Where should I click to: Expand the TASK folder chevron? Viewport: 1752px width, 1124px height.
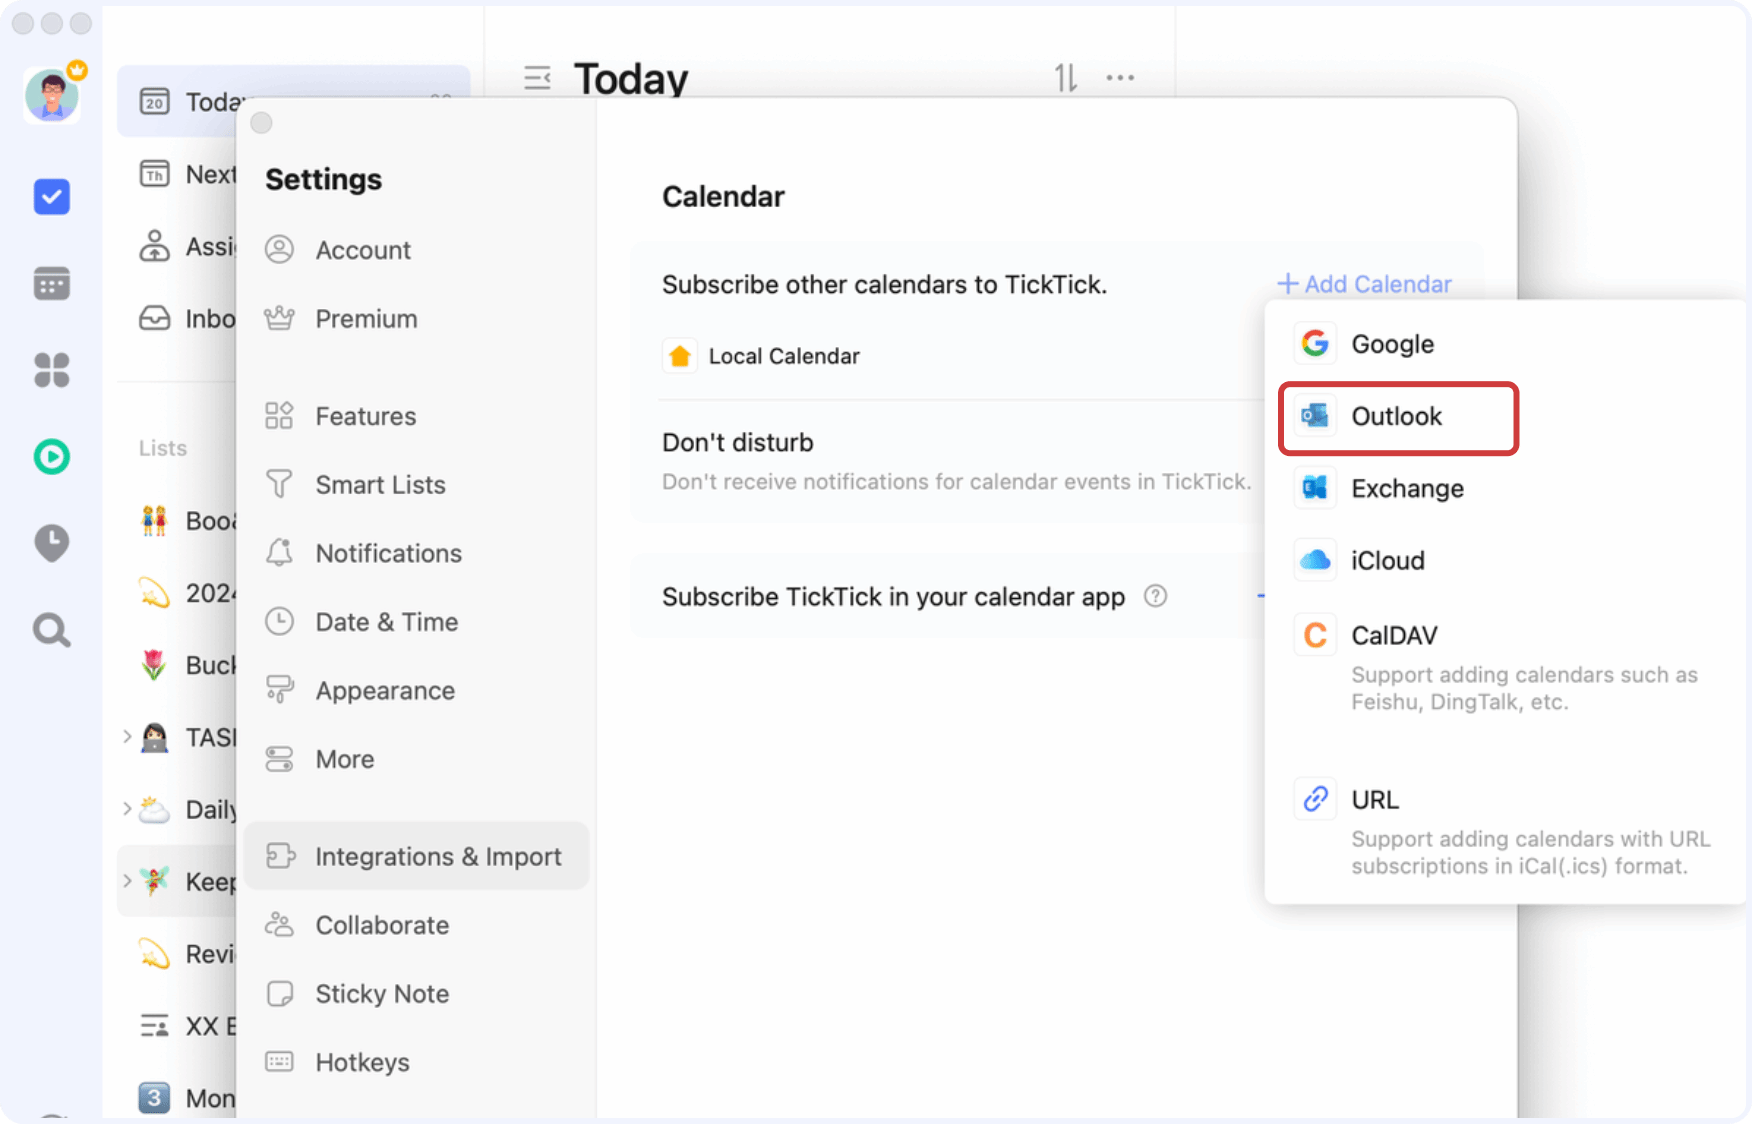tap(127, 738)
